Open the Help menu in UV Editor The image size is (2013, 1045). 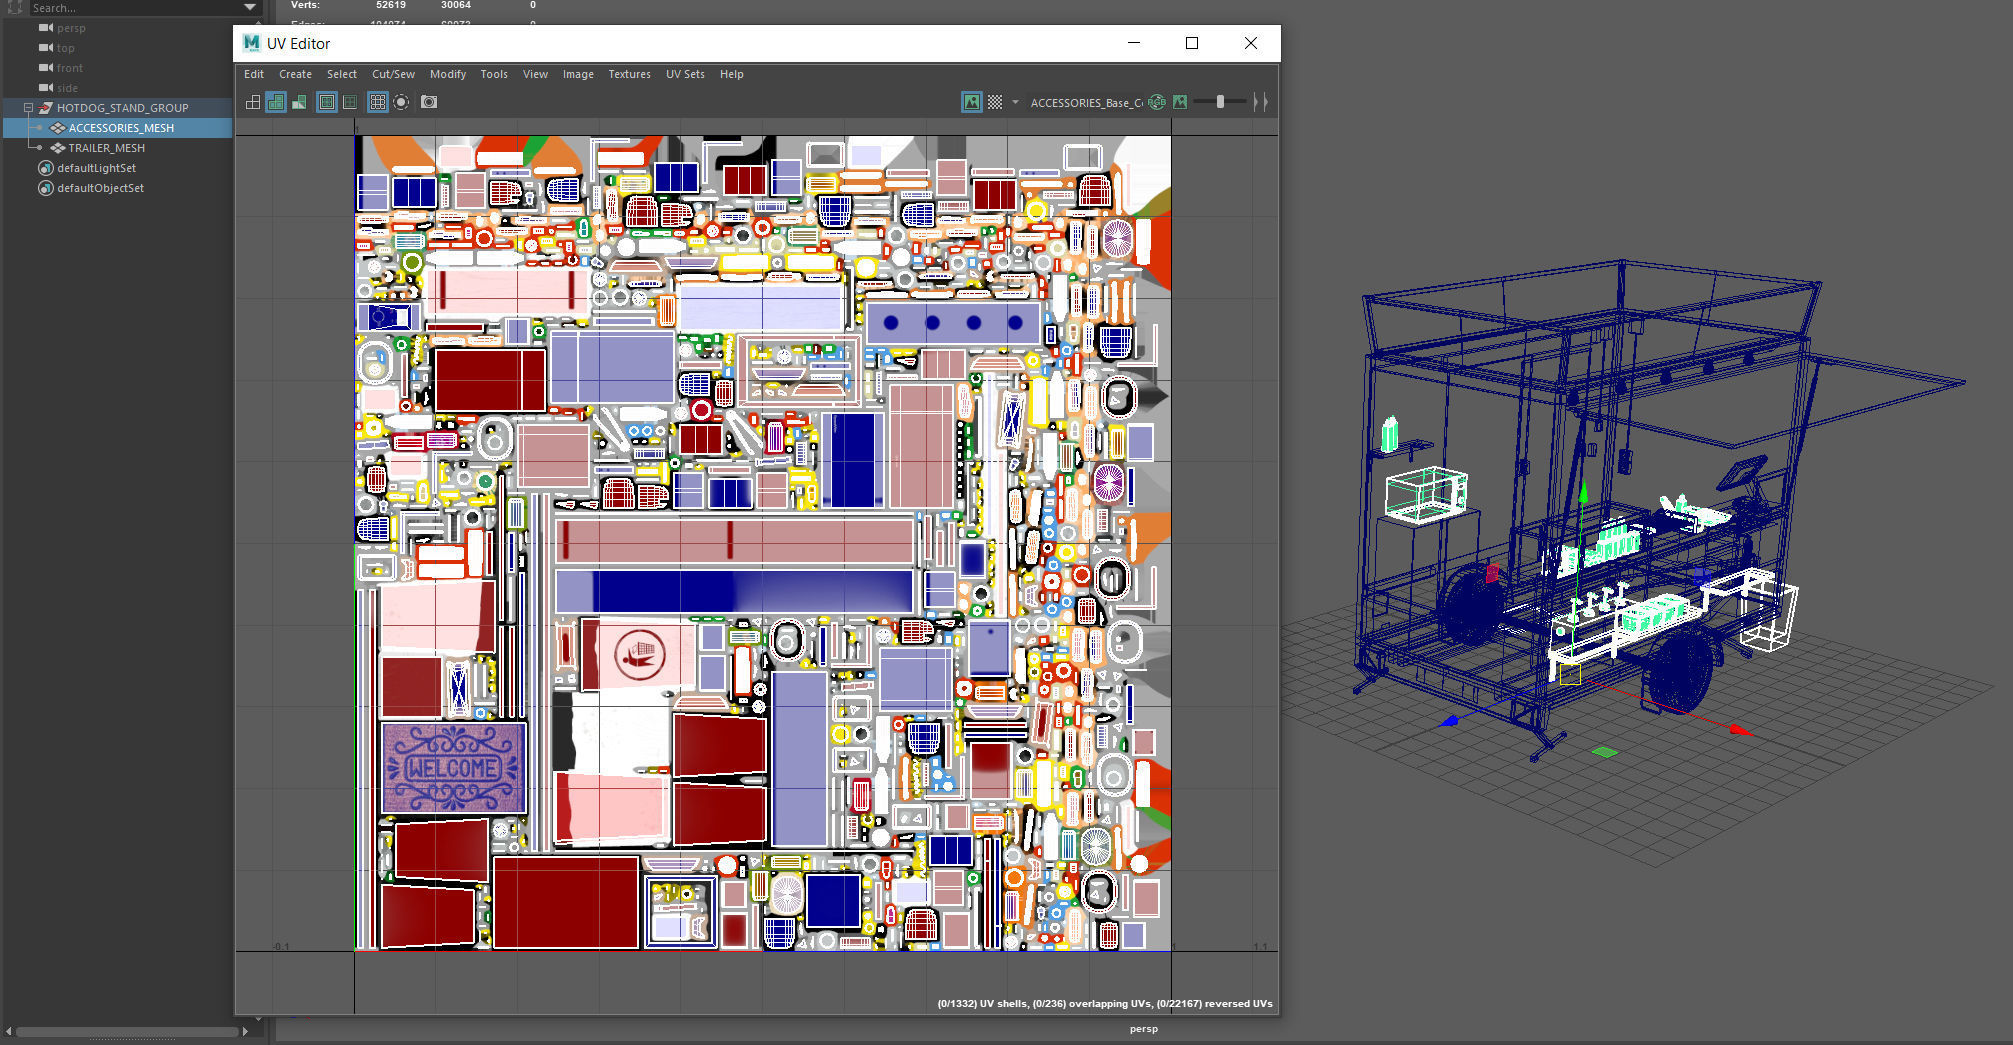pyautogui.click(x=731, y=74)
